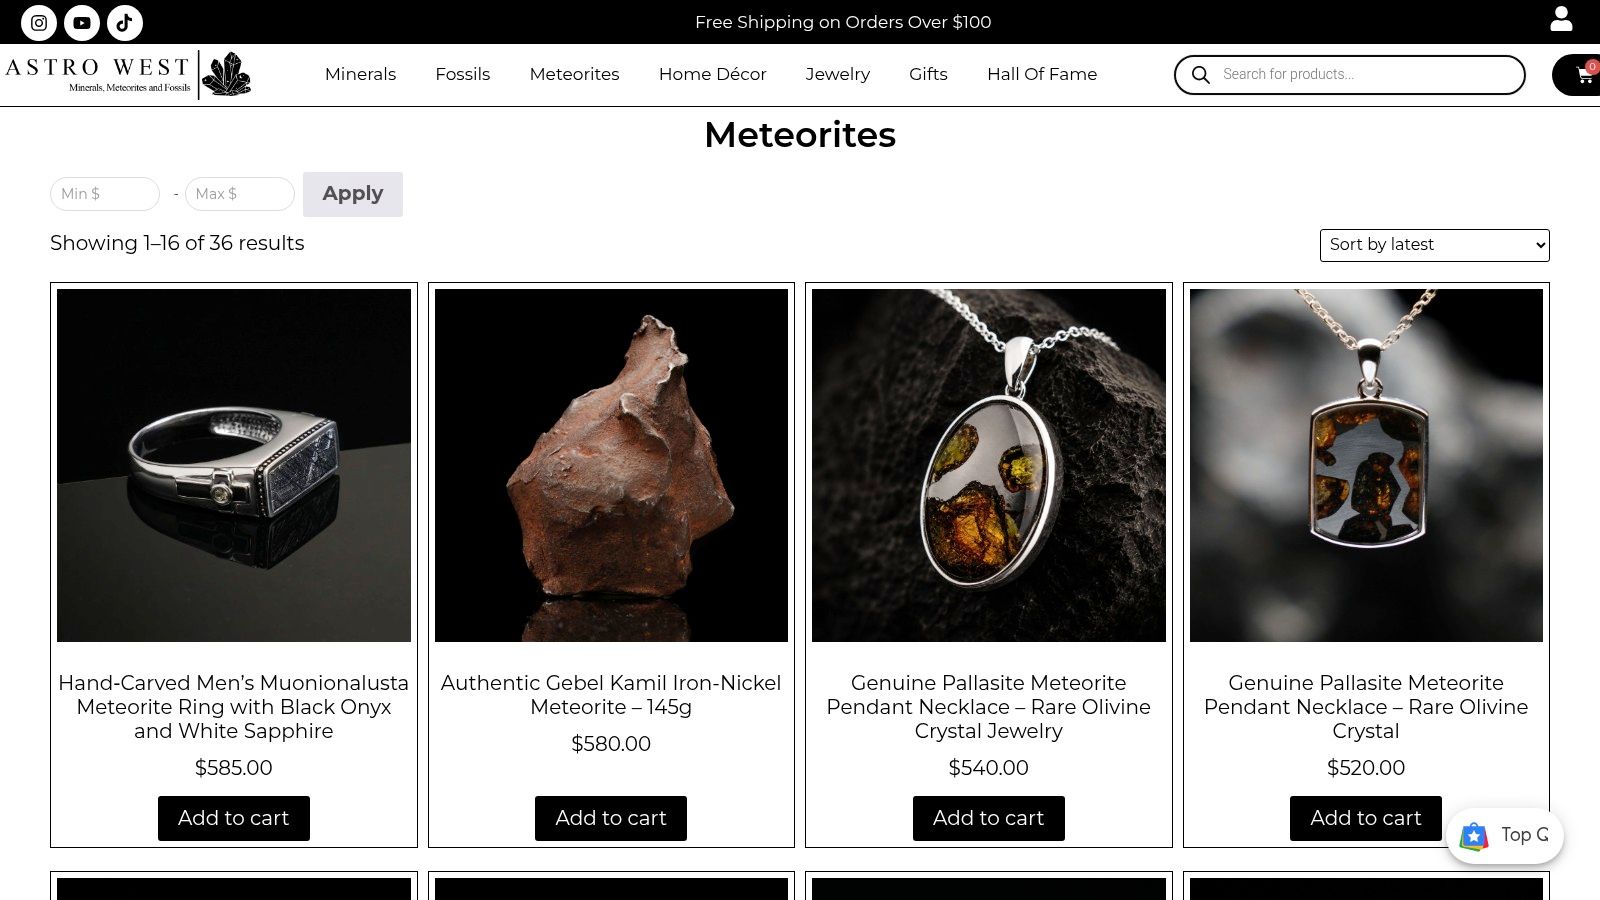Viewport: 1600px width, 900px height.
Task: Open the Fossils menu
Action: (463, 74)
